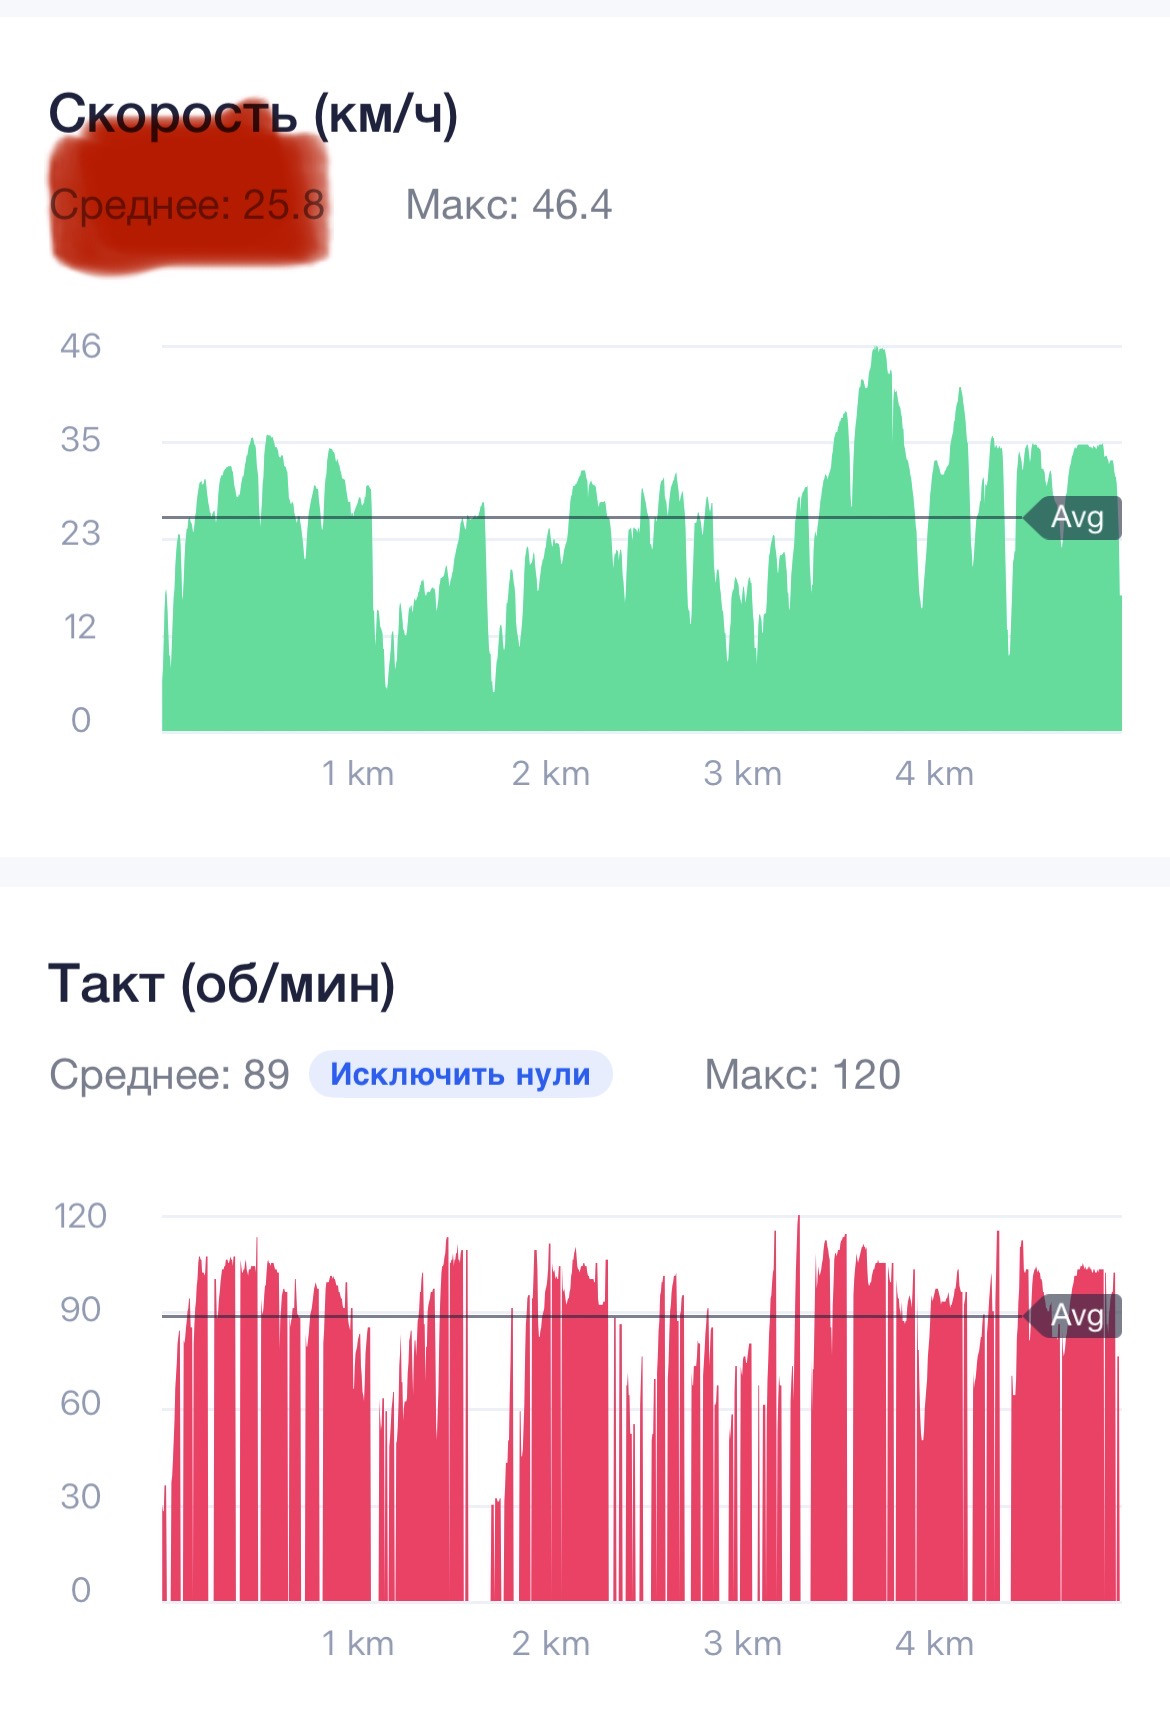This screenshot has width=1170, height=1727.
Task: Tap the "Макс: 120" cadence value
Action: point(802,1075)
